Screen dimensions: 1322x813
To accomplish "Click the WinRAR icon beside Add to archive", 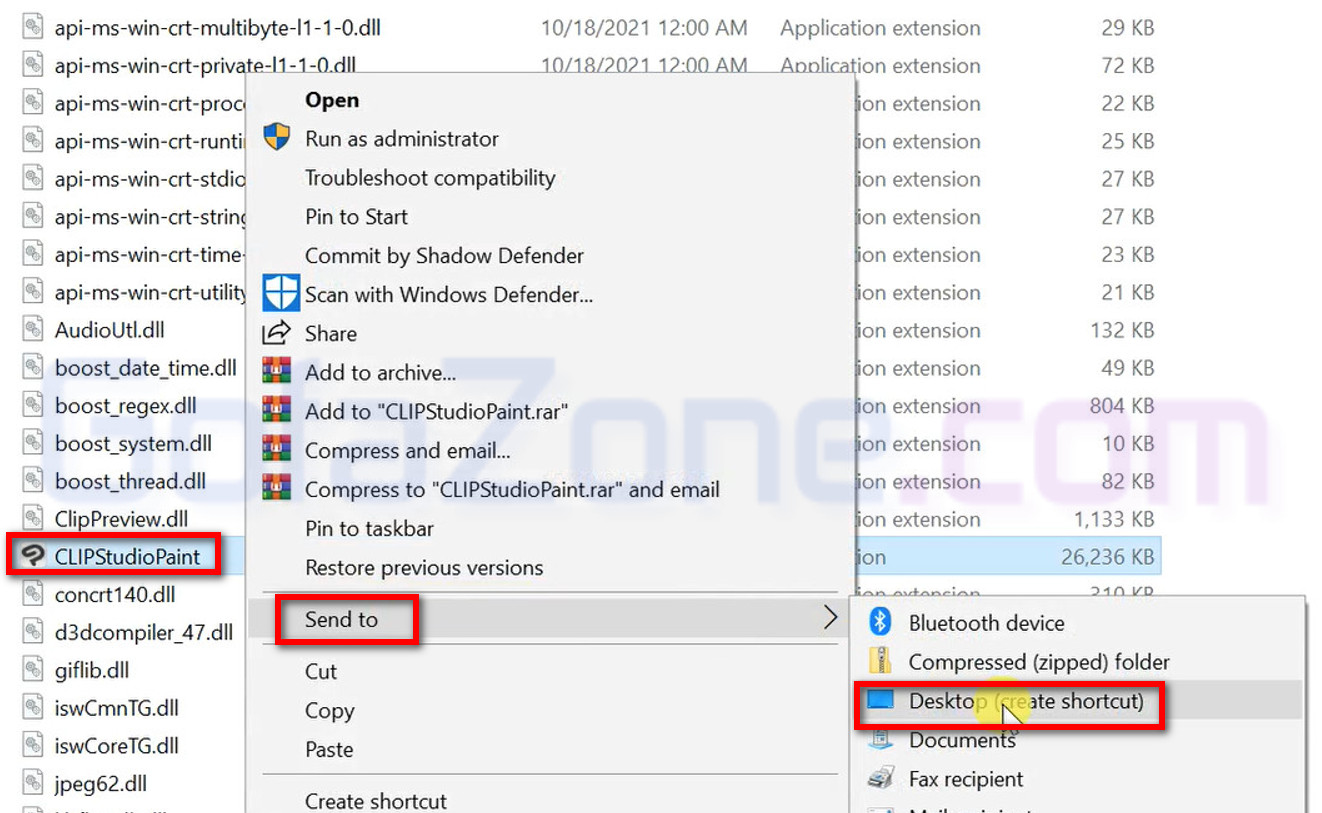I will click(x=276, y=372).
